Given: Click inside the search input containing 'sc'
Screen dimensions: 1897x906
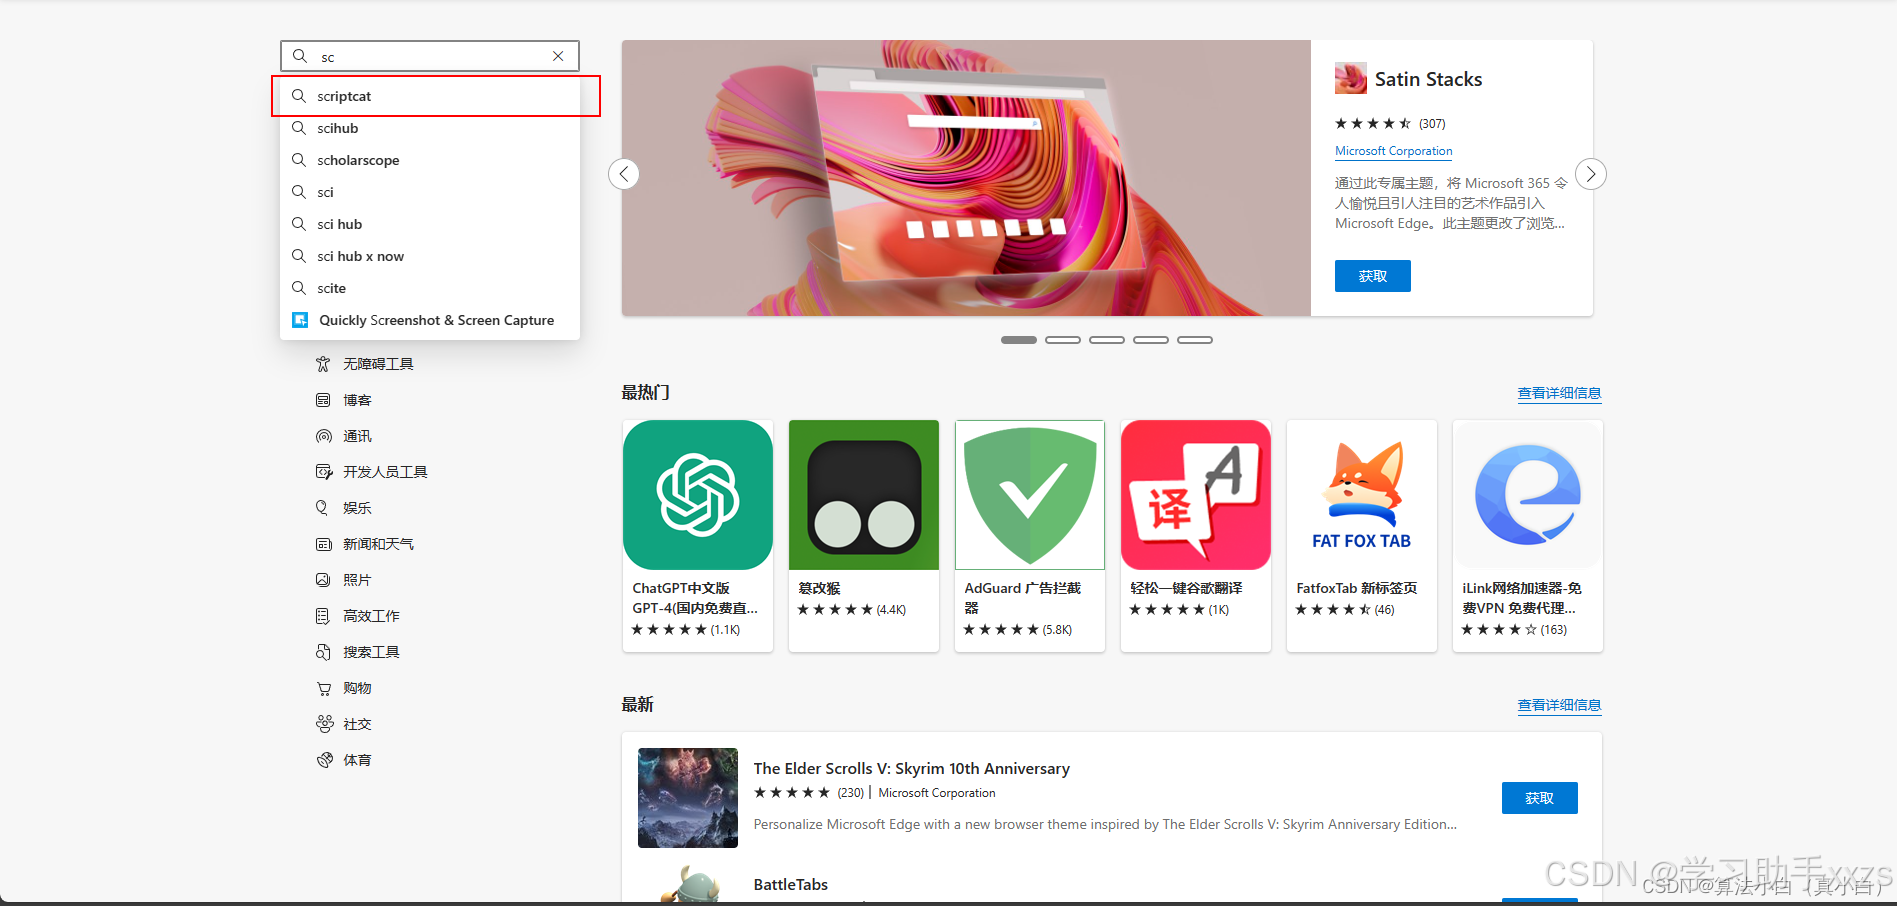Looking at the screenshot, I should (430, 56).
